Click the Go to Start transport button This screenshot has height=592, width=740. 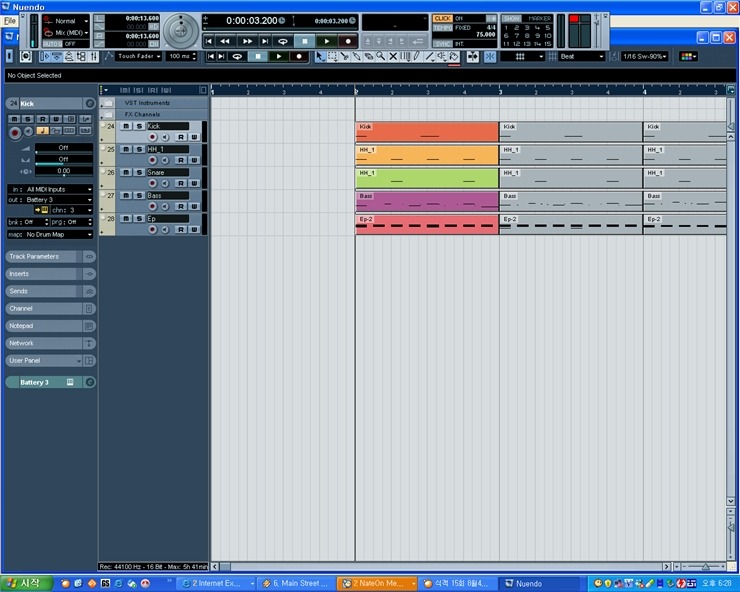click(x=209, y=41)
